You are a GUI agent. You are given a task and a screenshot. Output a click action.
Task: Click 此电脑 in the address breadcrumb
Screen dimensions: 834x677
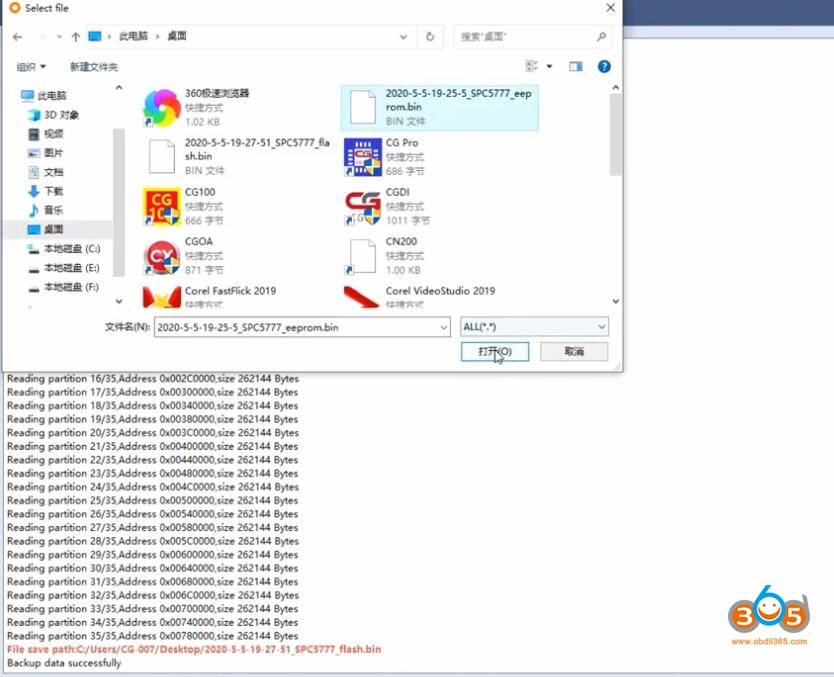coord(133,36)
